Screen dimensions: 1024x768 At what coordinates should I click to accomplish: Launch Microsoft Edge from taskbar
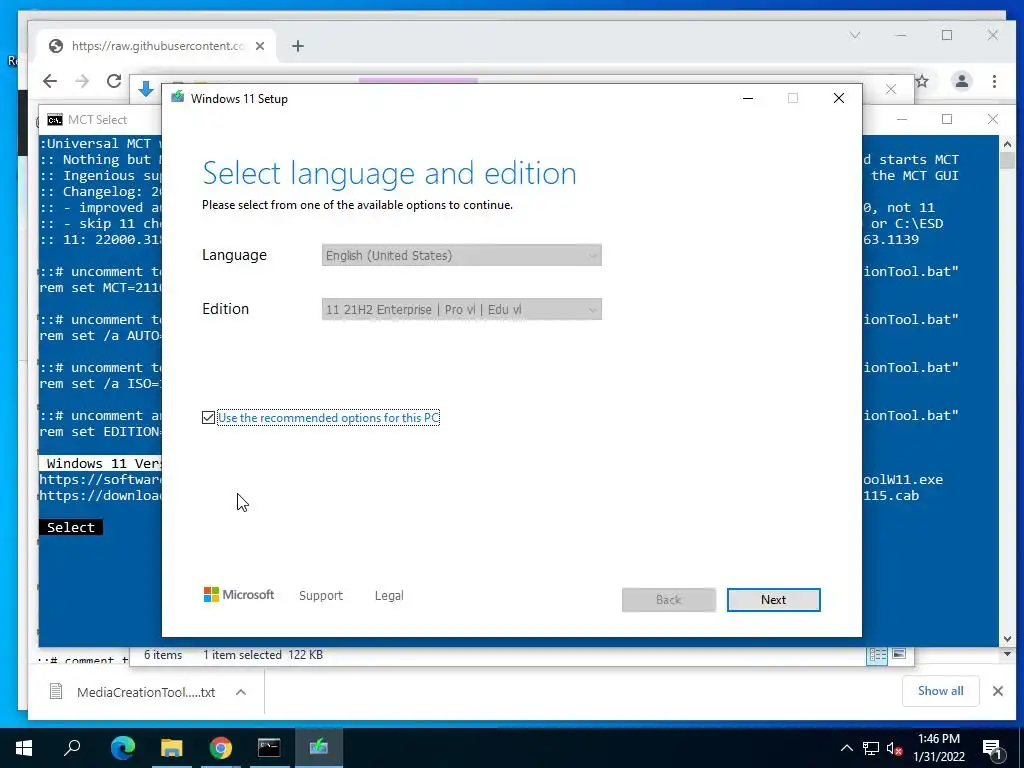[122, 748]
